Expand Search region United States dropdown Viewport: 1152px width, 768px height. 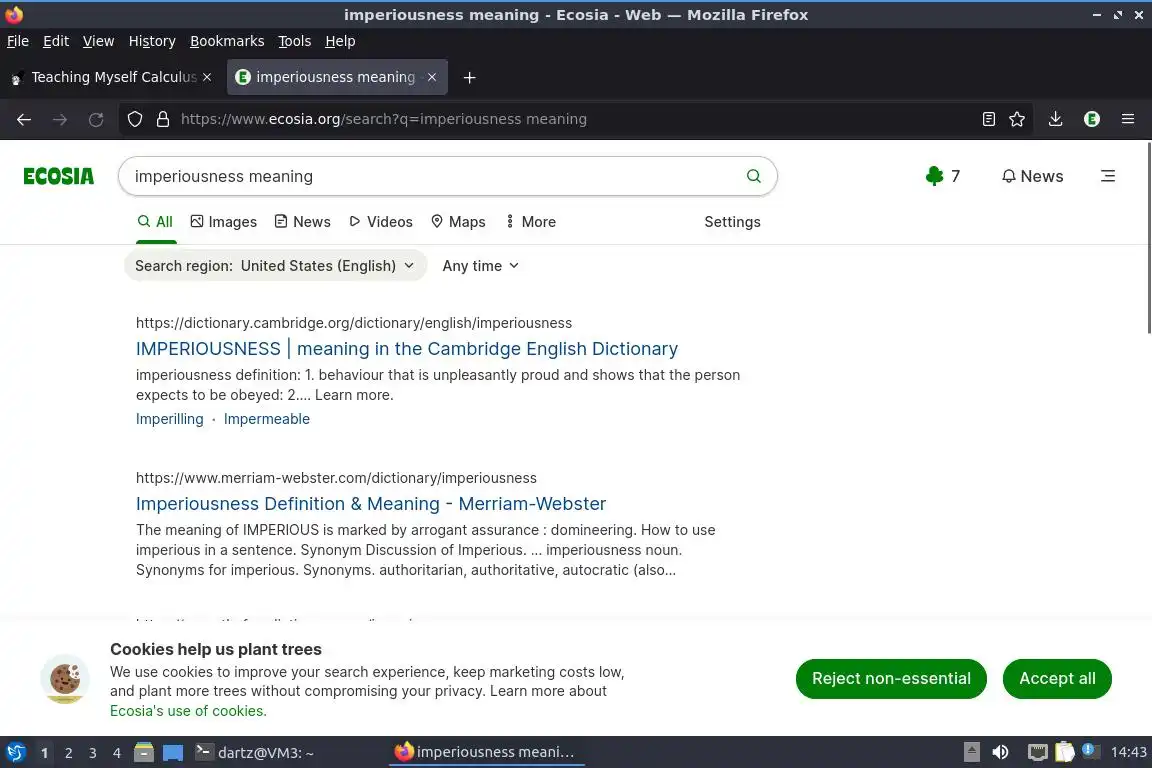click(275, 266)
